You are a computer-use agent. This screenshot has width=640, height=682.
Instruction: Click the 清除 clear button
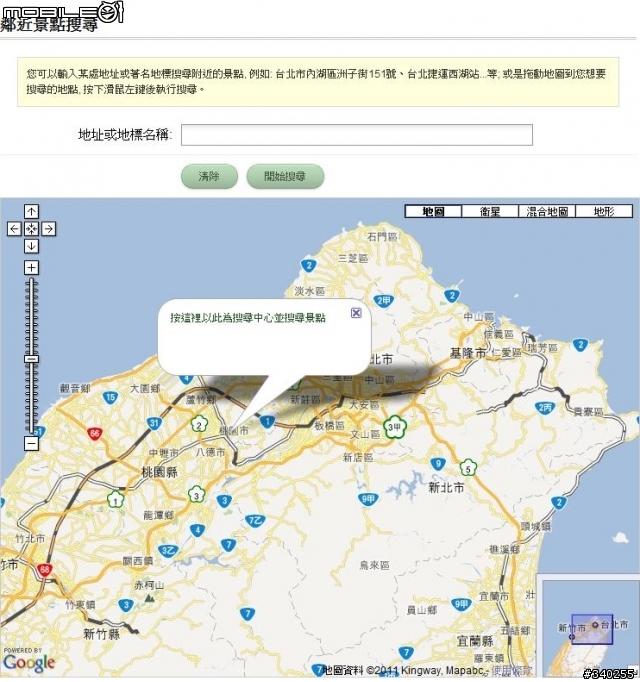click(209, 176)
